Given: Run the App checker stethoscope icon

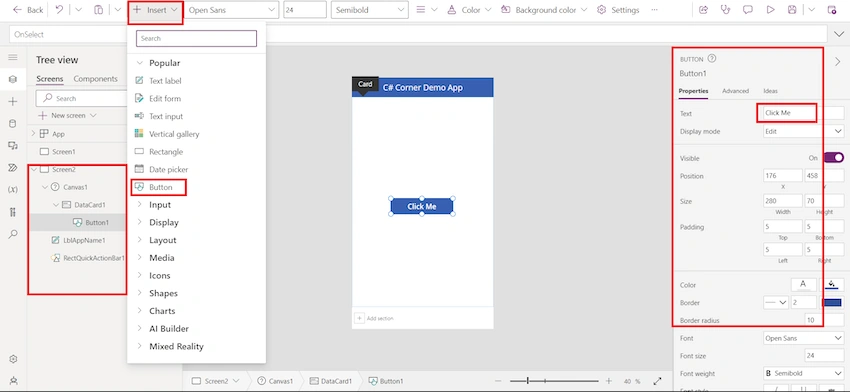Looking at the screenshot, I should point(725,10).
